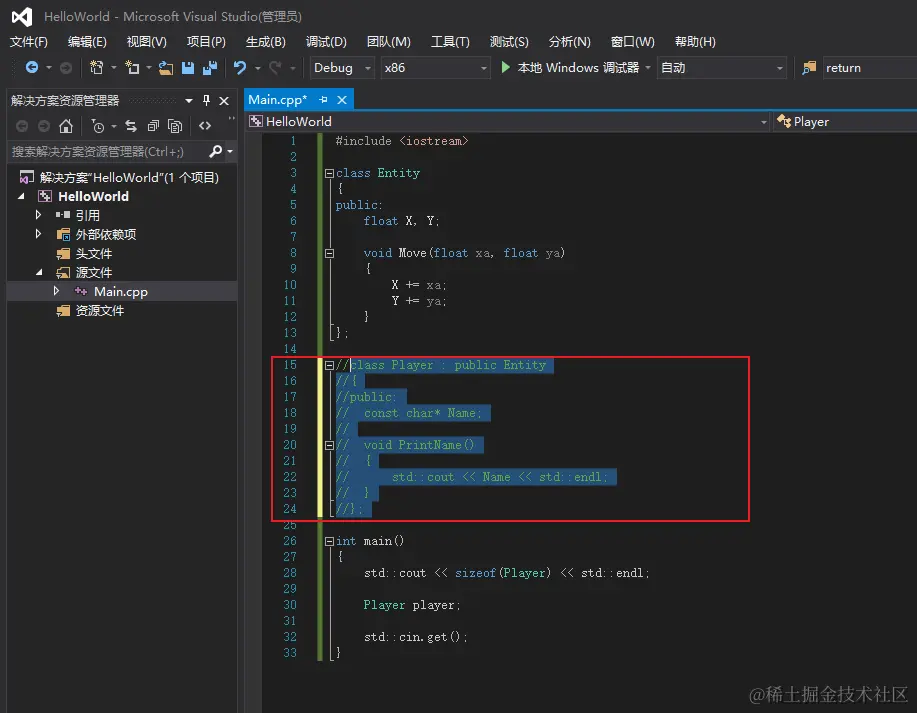Click Solution Explorer's Home icon
The height and width of the screenshot is (713, 917).
pos(66,126)
